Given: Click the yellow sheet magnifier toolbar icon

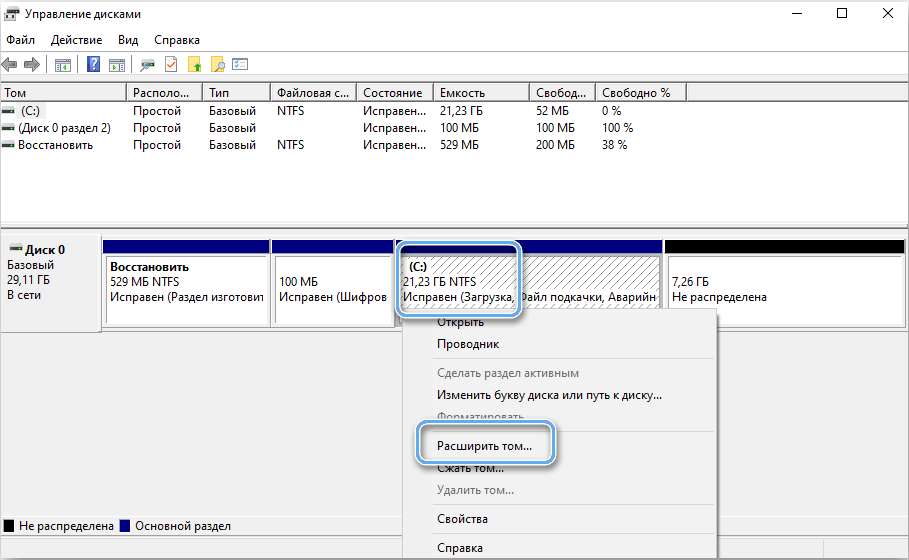Looking at the screenshot, I should pos(217,65).
